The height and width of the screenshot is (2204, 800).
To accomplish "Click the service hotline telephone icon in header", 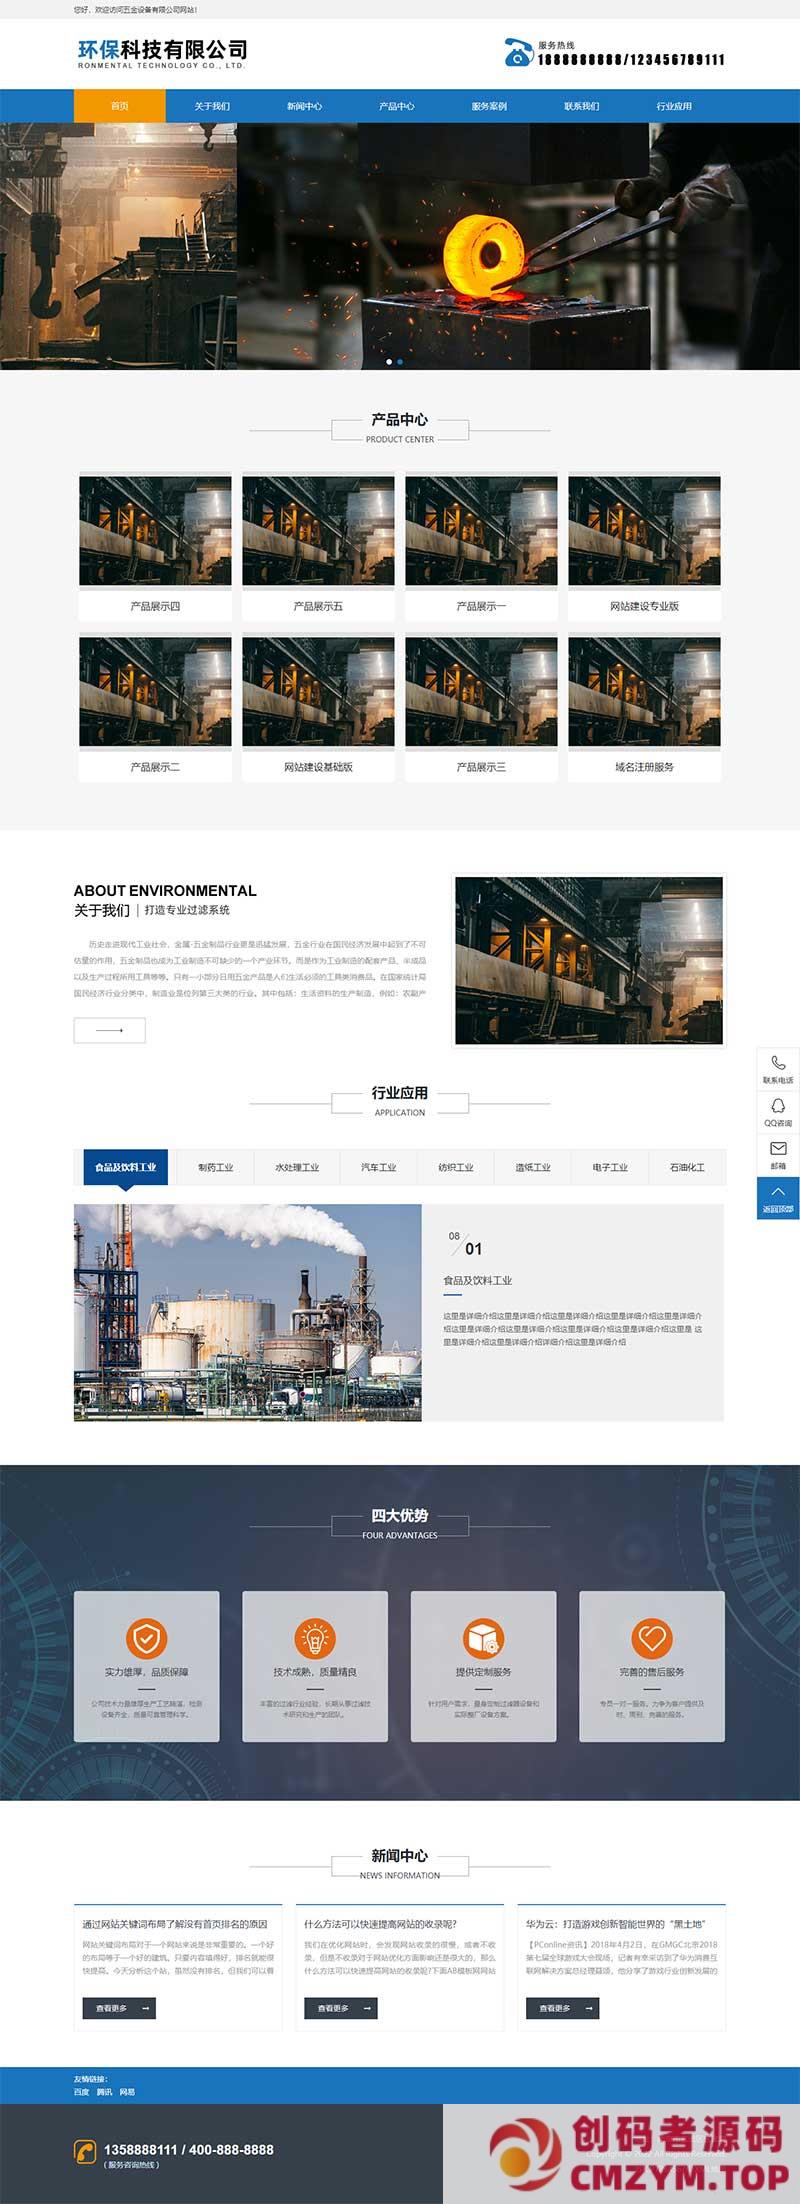I will pos(518,52).
